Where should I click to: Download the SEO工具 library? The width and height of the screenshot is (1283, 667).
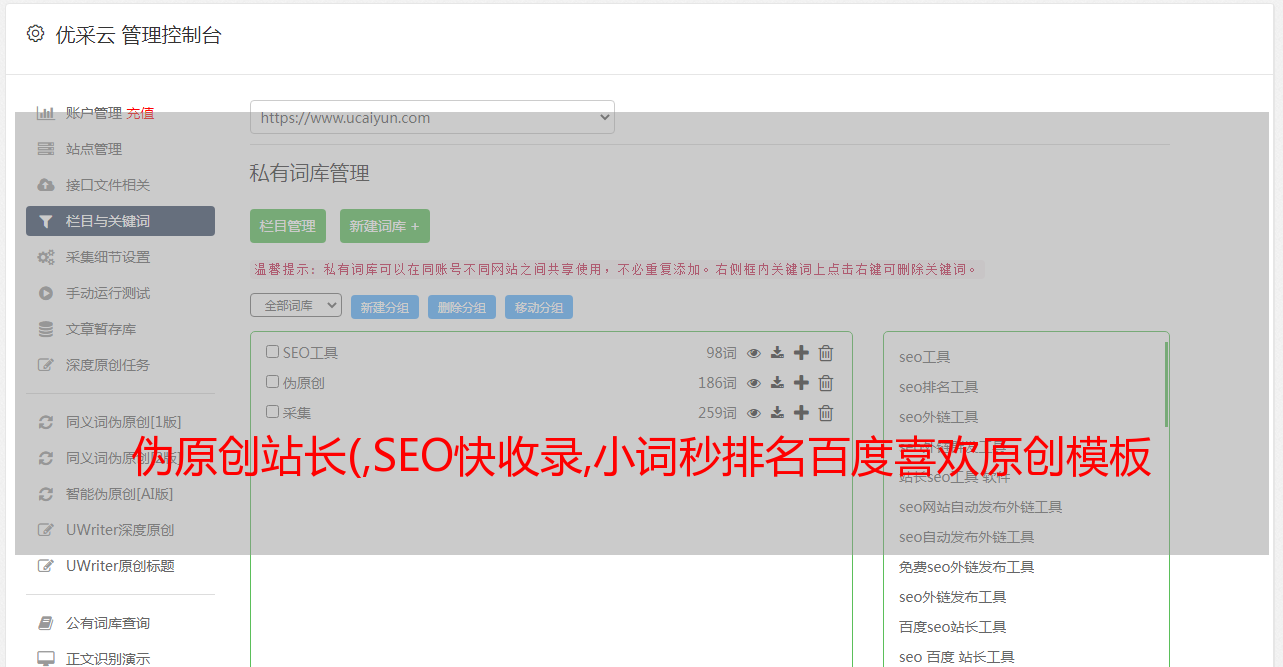point(777,353)
